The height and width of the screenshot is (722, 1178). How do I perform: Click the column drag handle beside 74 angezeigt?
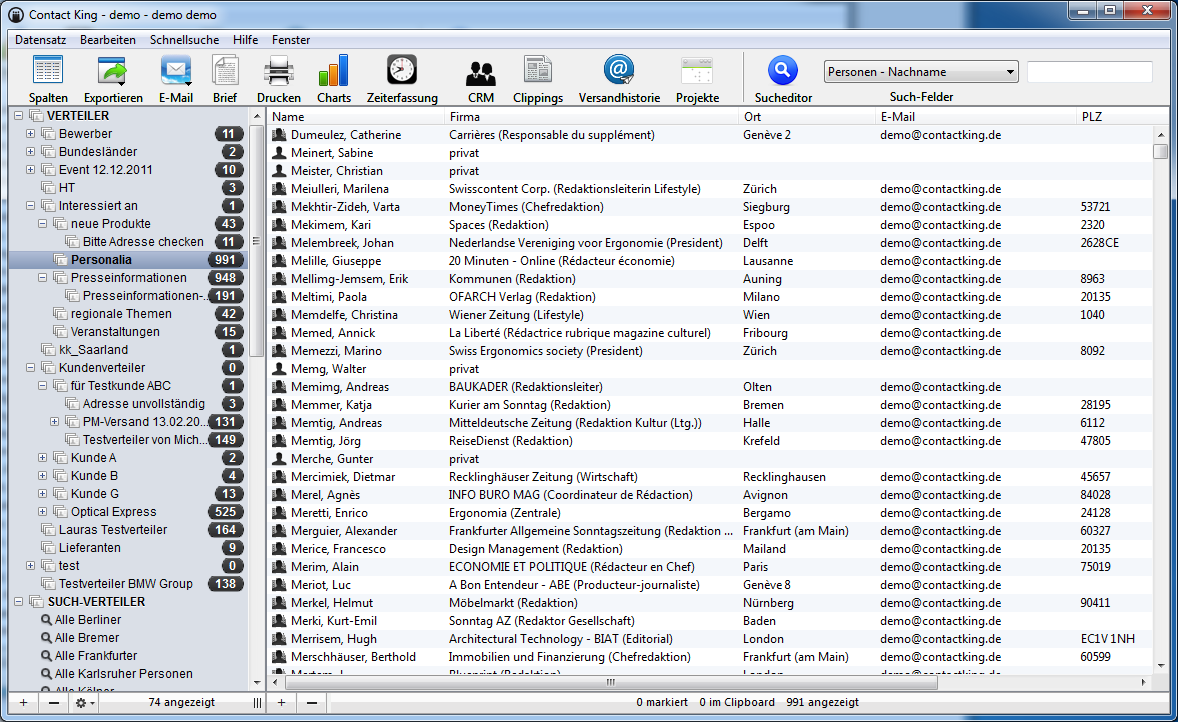(x=258, y=702)
